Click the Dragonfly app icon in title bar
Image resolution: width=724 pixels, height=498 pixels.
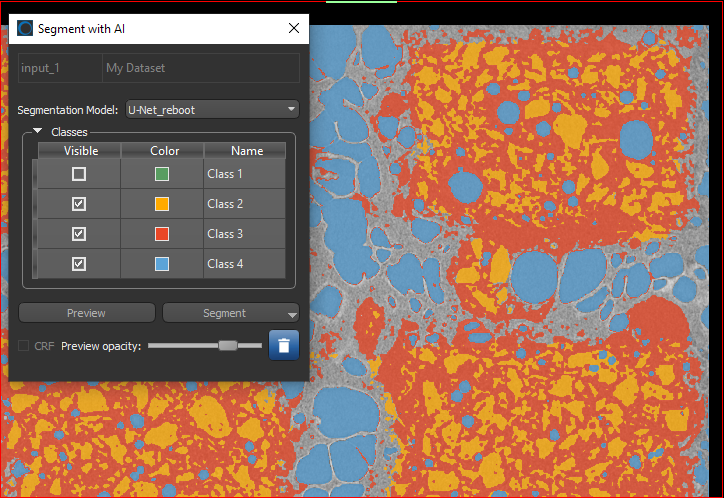pos(25,28)
